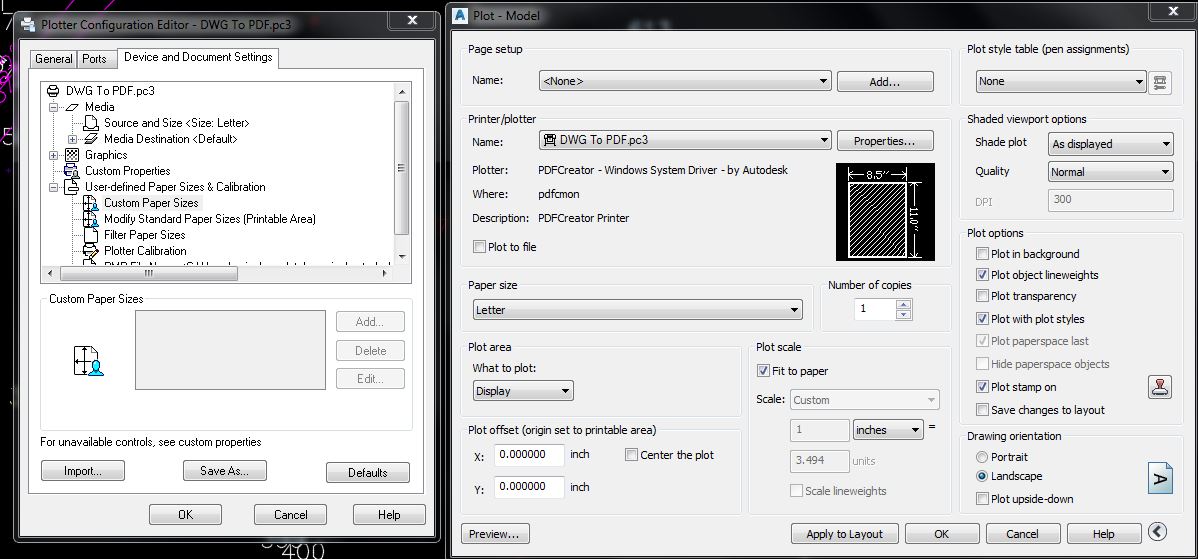The width and height of the screenshot is (1198, 559).
Task: Collapse the Plot dialog with the arrow icon
Action: pos(1158,532)
